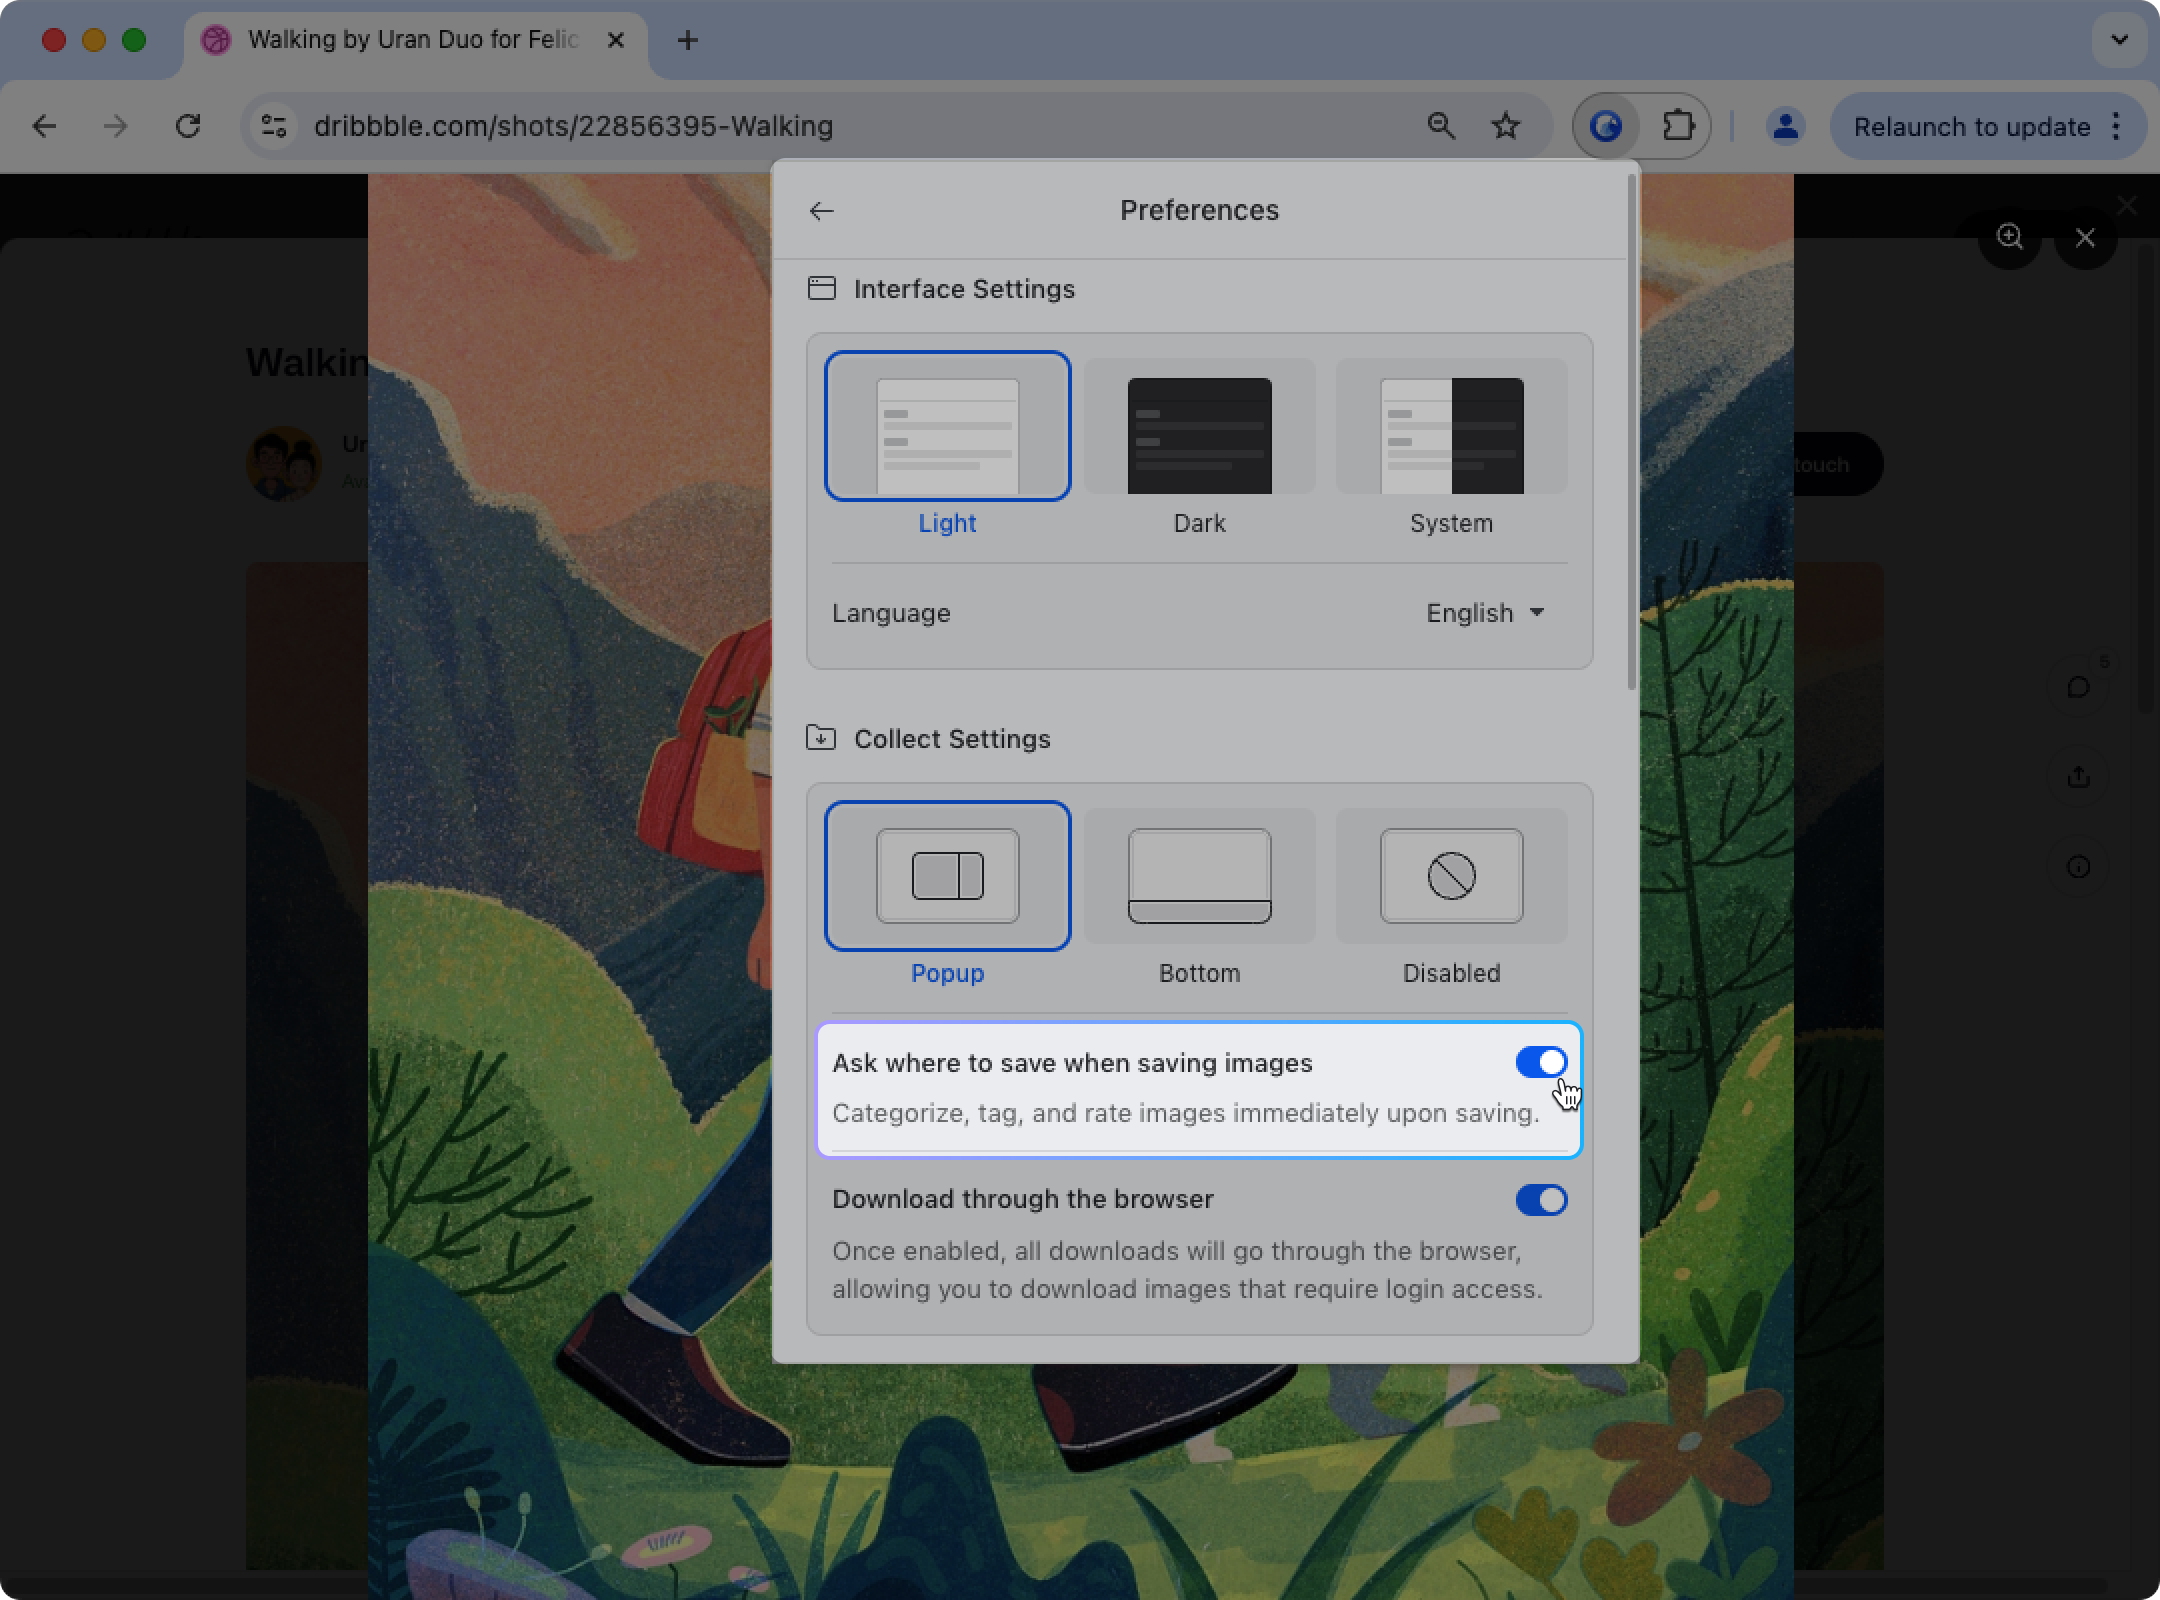Open the Dribbble comments icon
The image size is (2160, 1600).
point(2078,687)
